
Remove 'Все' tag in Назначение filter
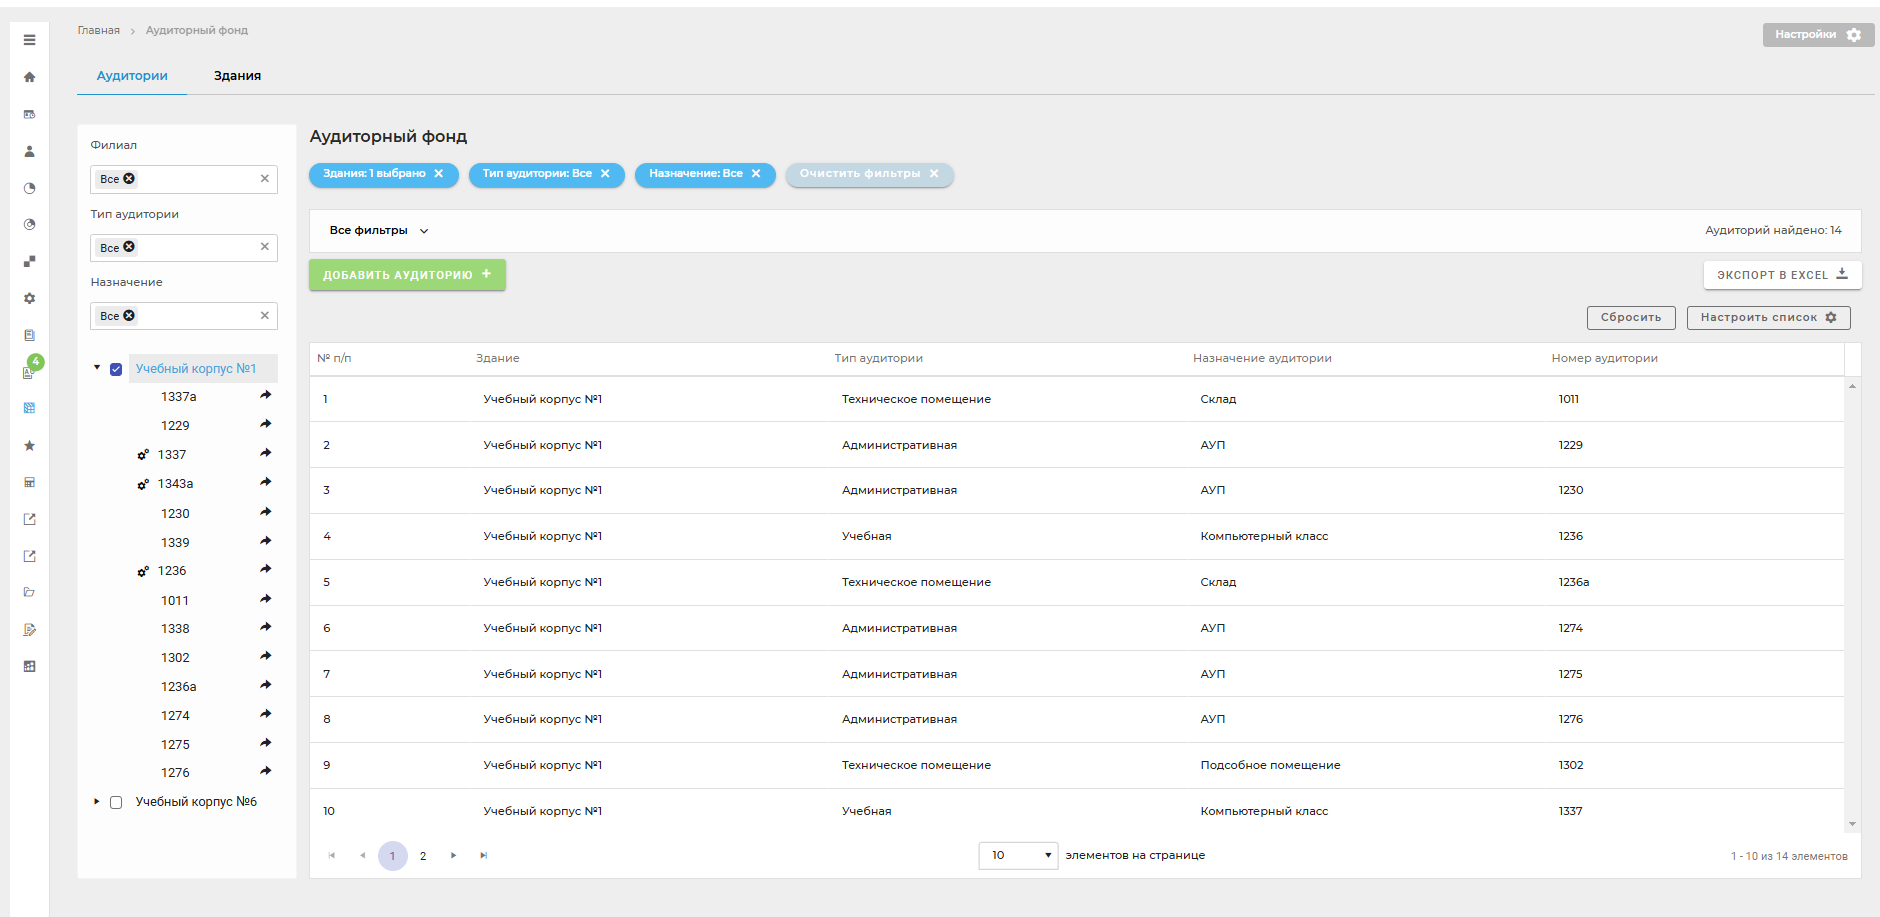[x=129, y=315]
